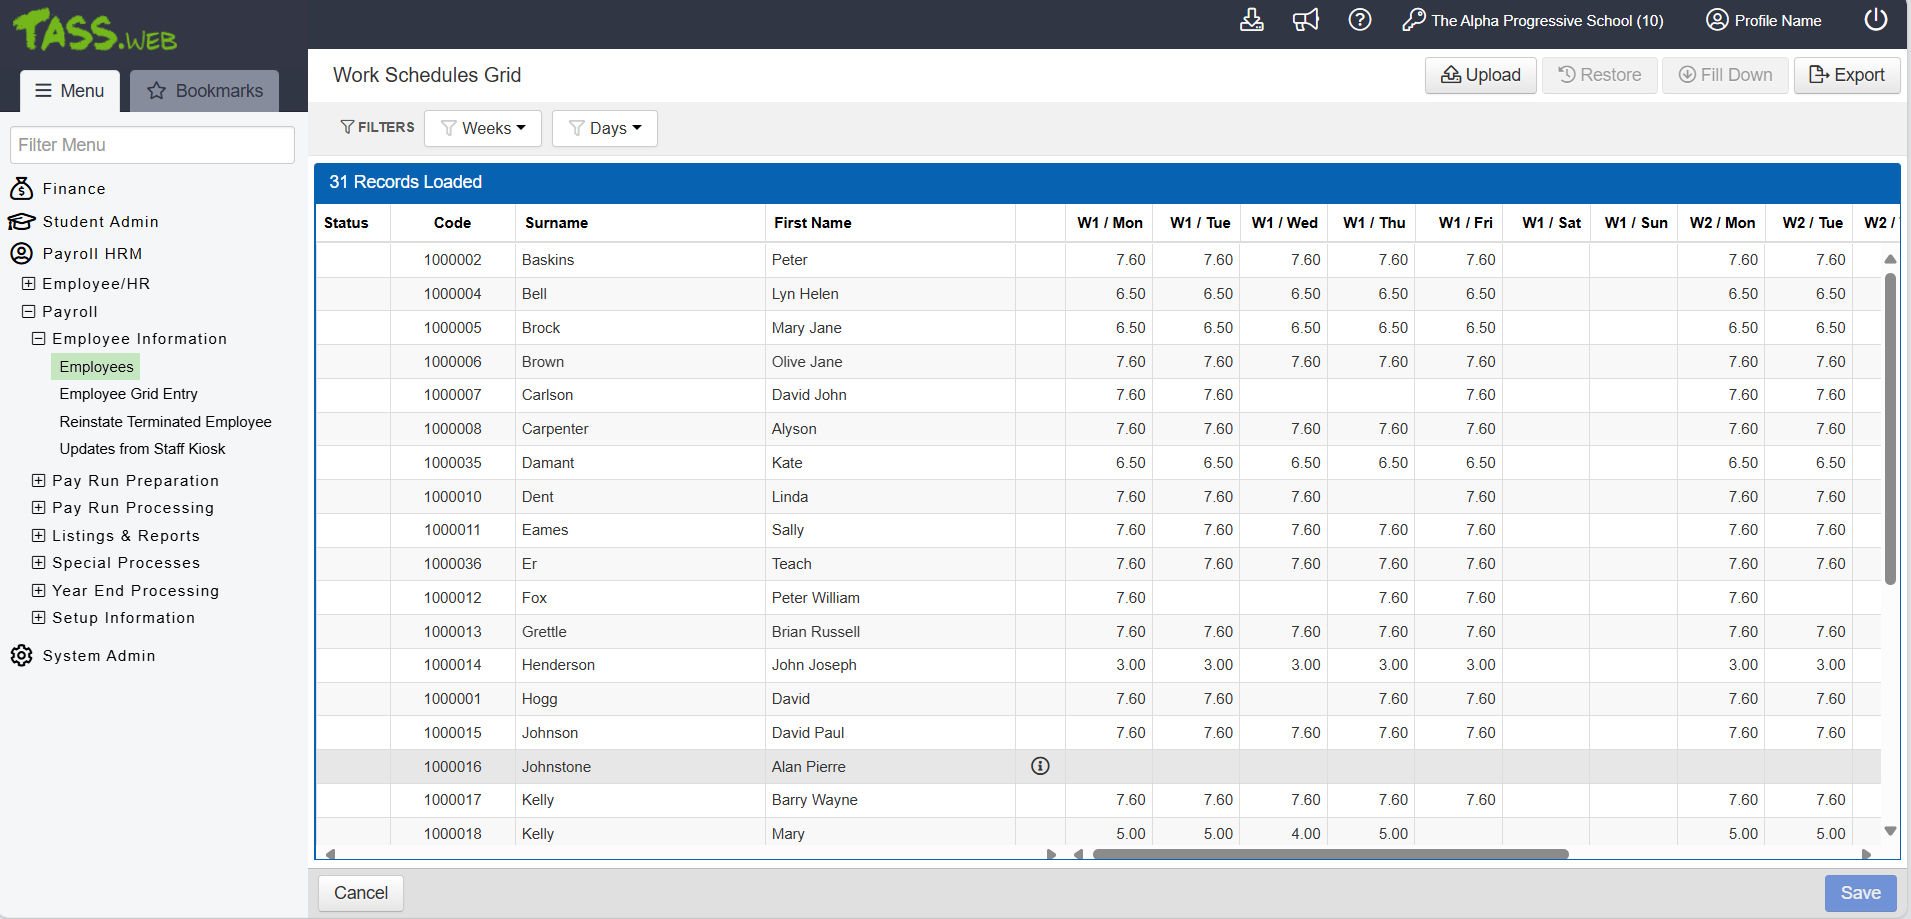
Task: Open Student Admin module
Action: (100, 222)
